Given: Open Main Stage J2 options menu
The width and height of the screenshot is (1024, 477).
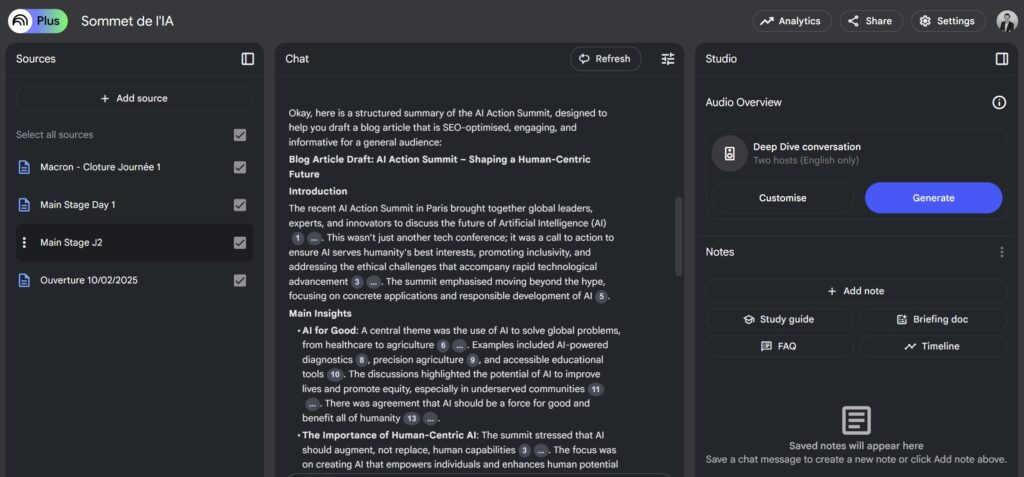Looking at the screenshot, I should tap(24, 243).
